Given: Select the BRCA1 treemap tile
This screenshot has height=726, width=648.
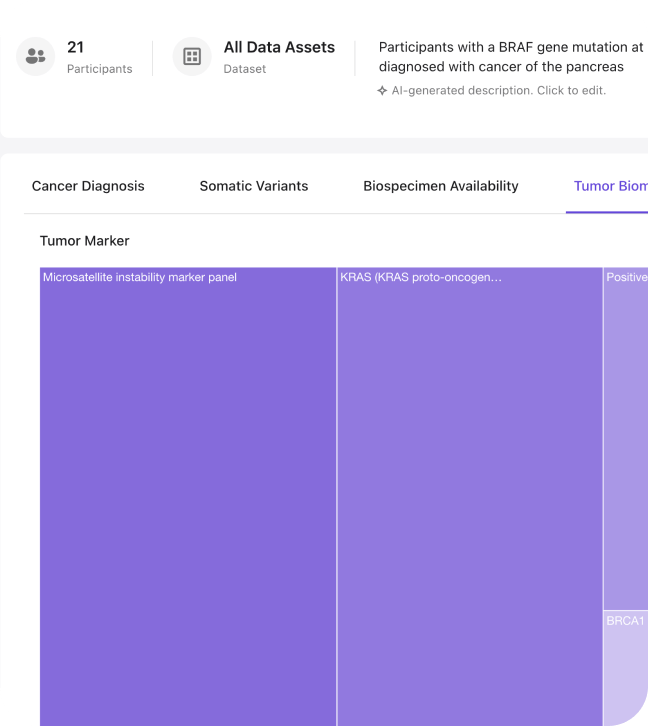Looking at the screenshot, I should coord(626,668).
